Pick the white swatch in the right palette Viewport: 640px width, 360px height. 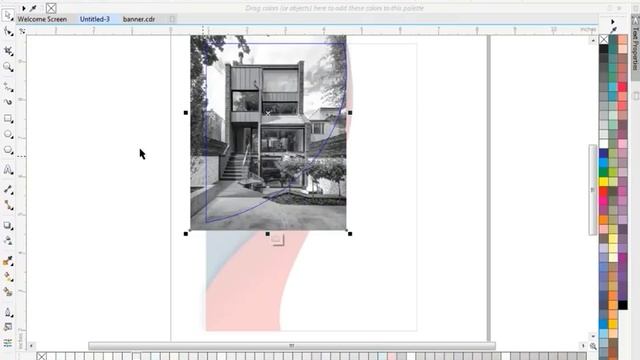pos(604,144)
